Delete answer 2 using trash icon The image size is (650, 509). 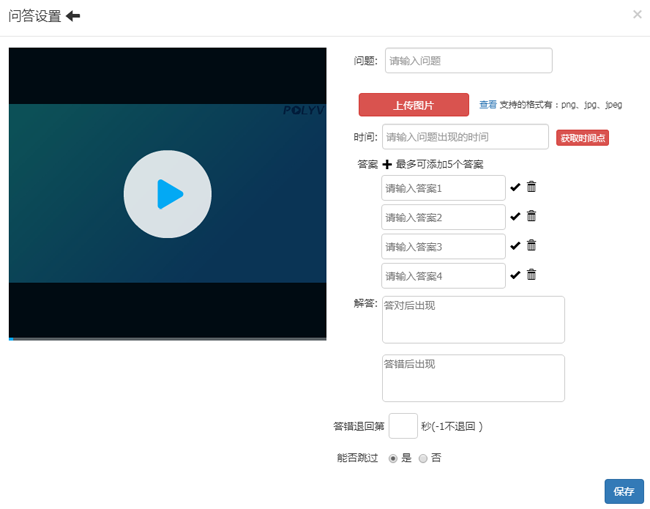532,216
